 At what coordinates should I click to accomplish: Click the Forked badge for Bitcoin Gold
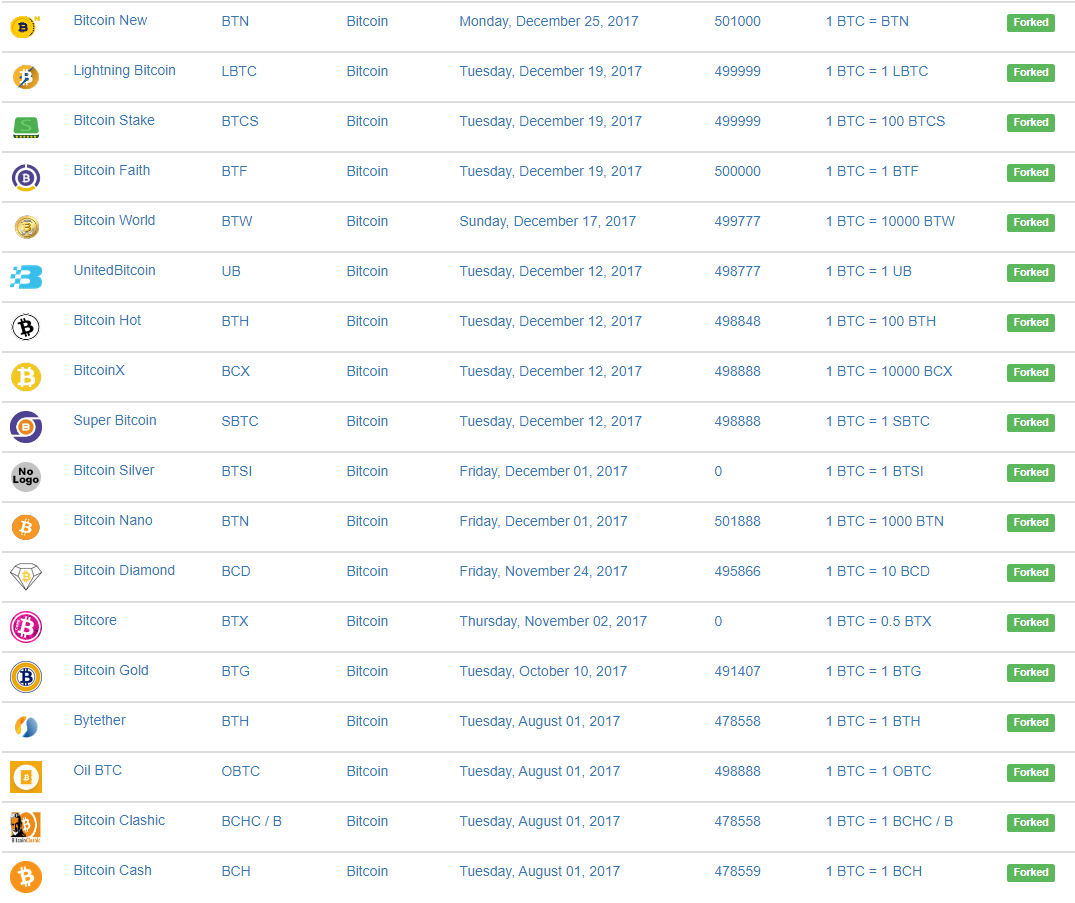click(1030, 673)
